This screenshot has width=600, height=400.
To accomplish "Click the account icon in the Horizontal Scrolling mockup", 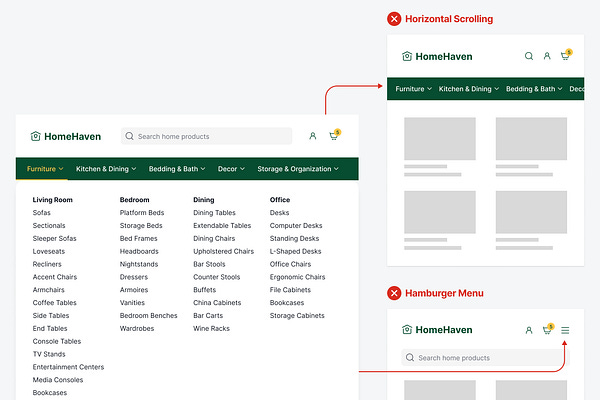I will point(547,56).
